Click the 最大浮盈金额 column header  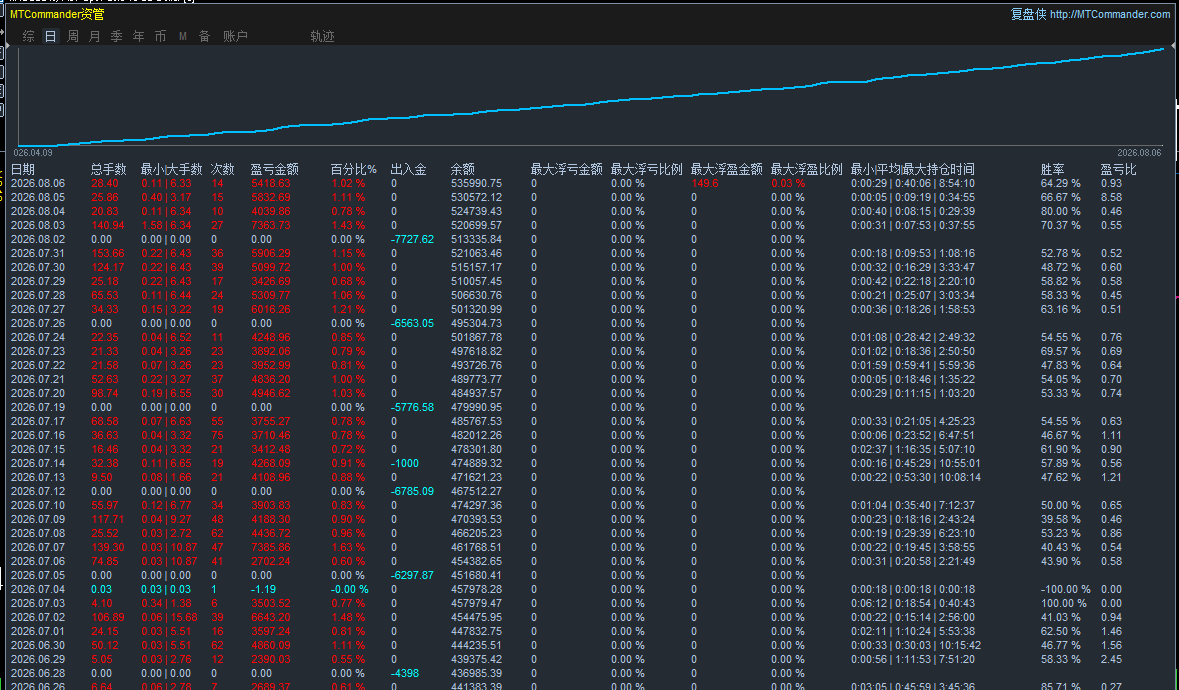[726, 169]
